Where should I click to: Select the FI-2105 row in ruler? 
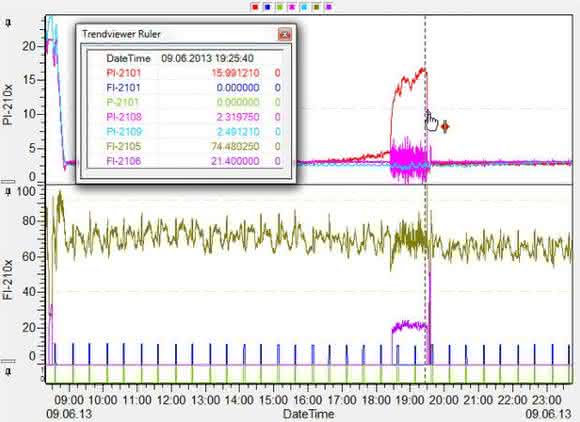click(184, 146)
